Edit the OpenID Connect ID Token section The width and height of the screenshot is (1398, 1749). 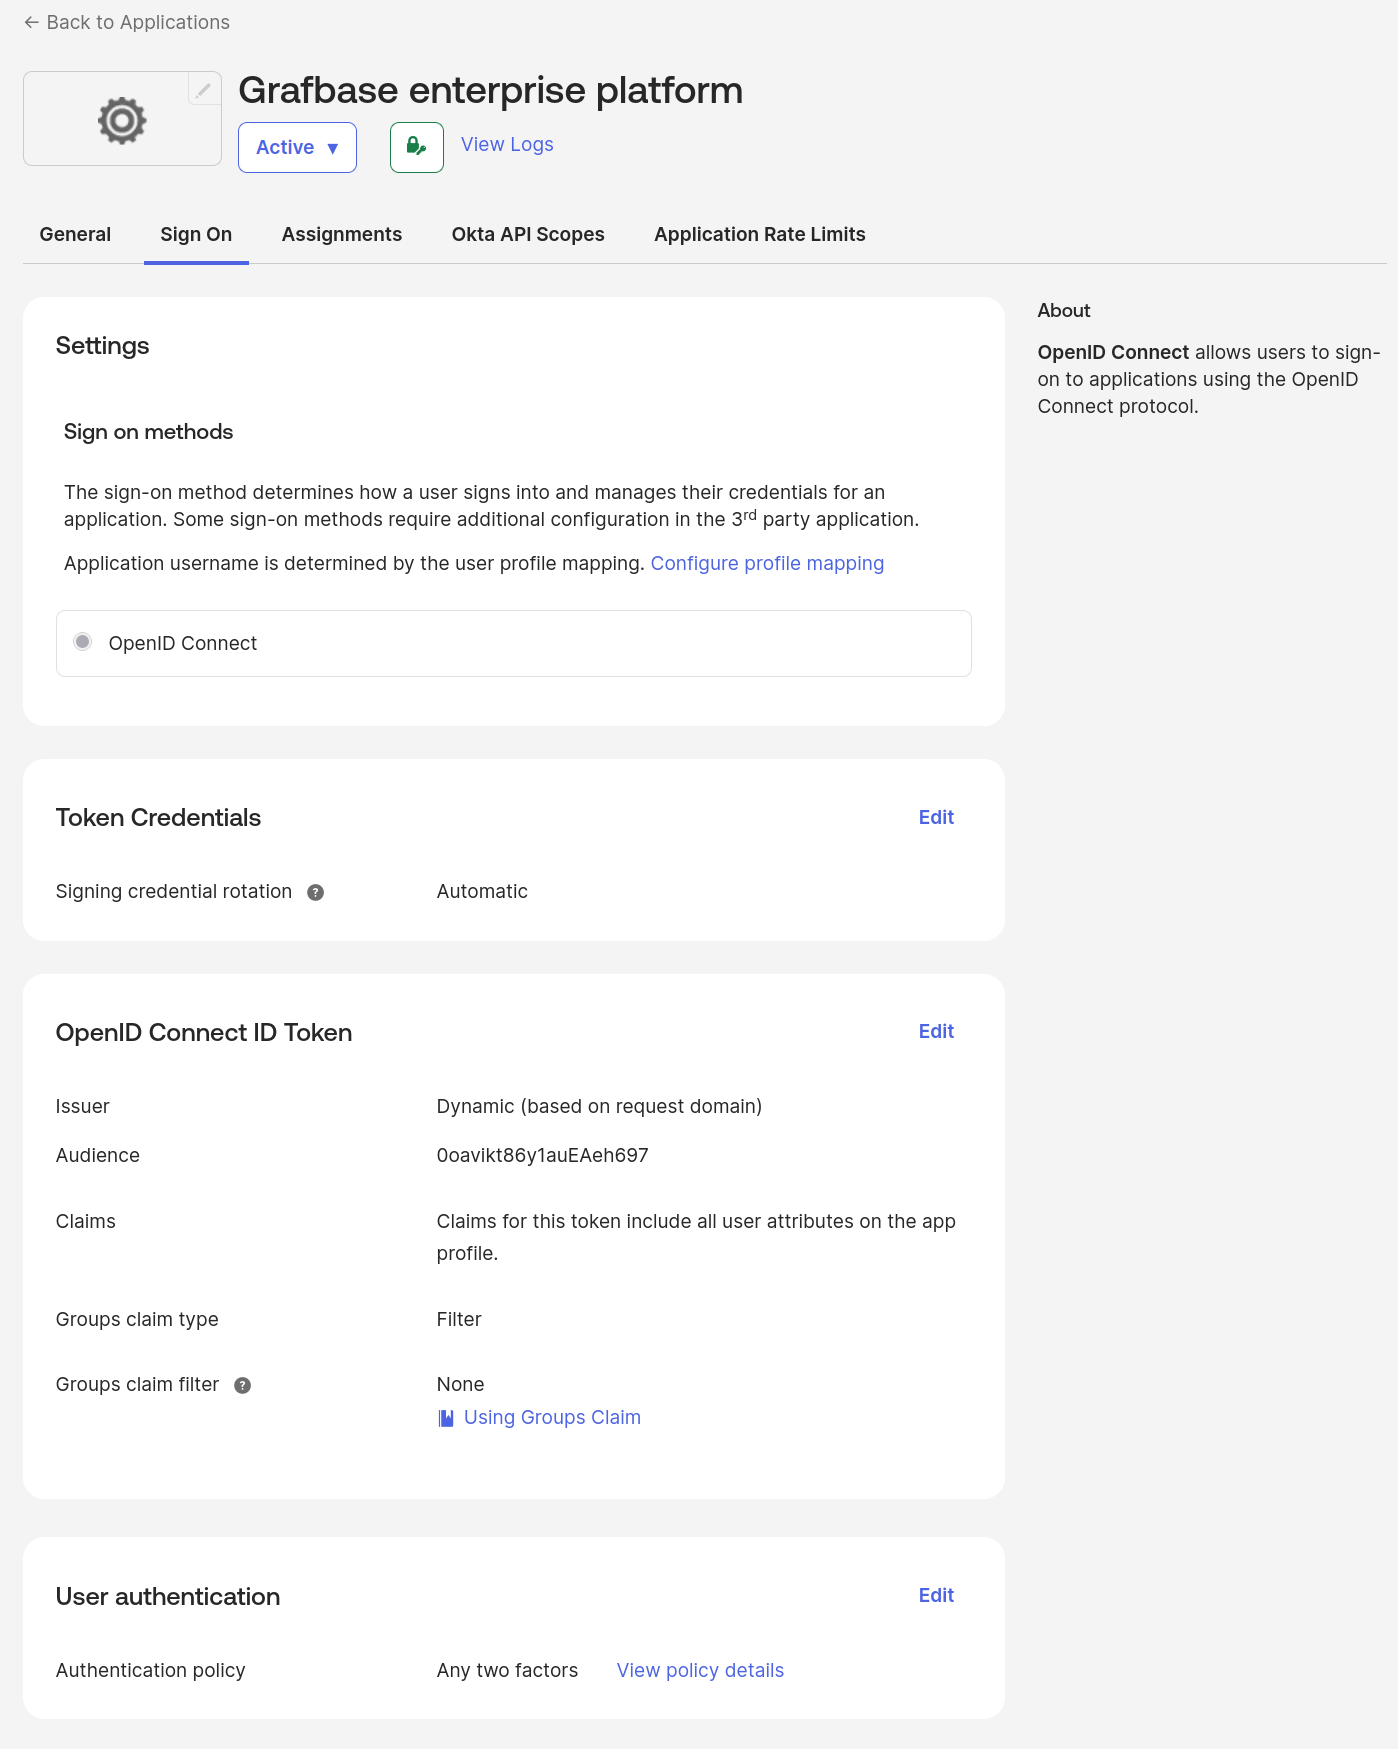[x=936, y=1031]
